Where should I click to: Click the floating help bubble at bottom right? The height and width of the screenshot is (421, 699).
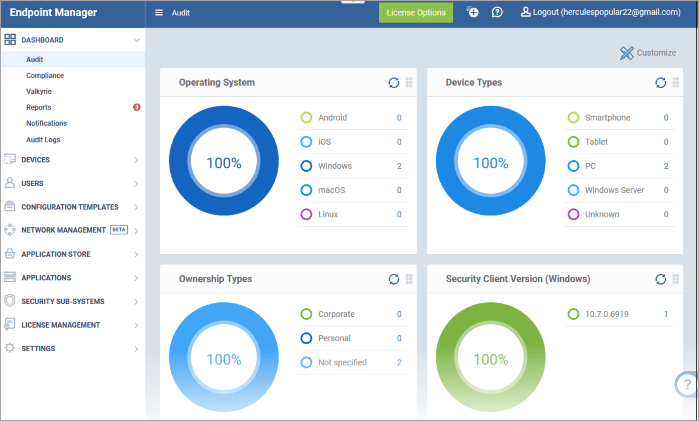tap(686, 384)
